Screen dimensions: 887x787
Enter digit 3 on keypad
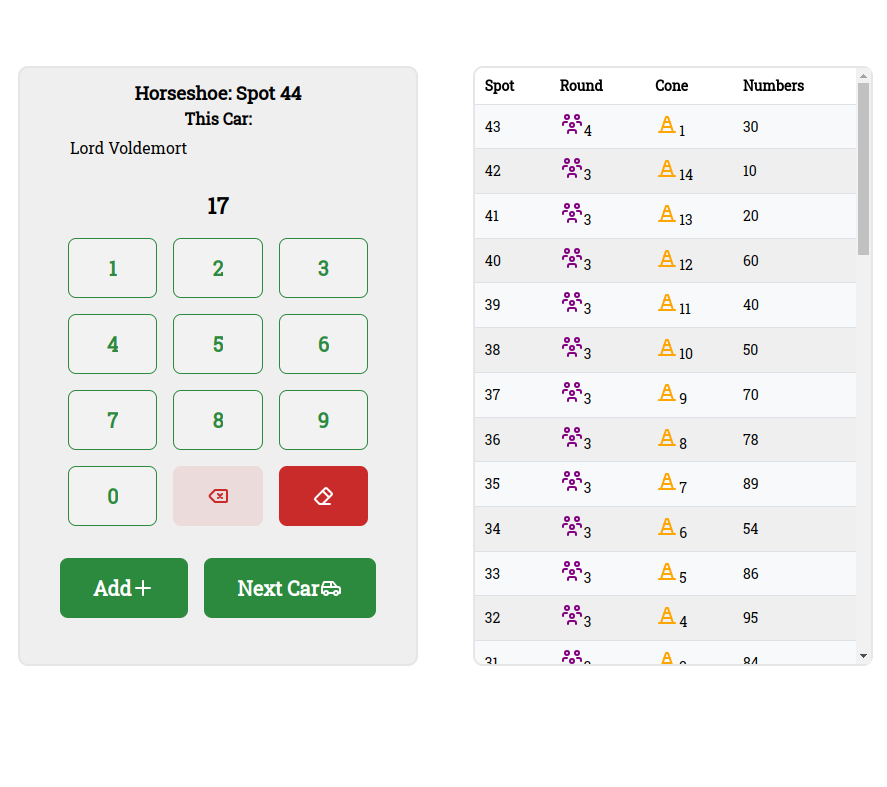click(x=323, y=268)
